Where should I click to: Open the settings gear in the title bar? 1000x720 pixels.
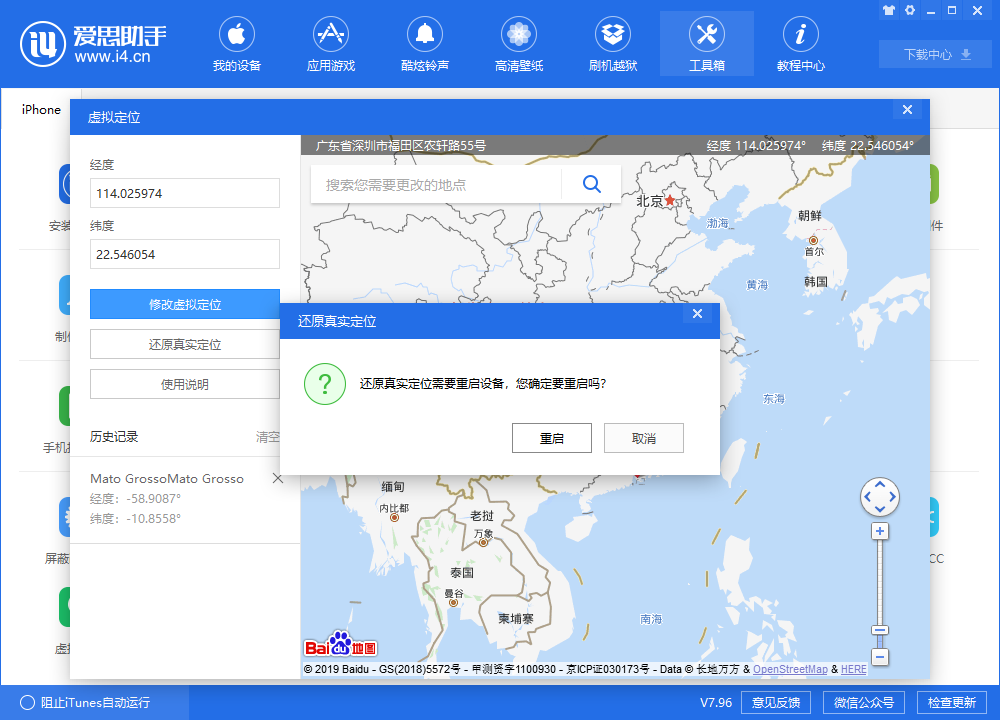point(909,9)
